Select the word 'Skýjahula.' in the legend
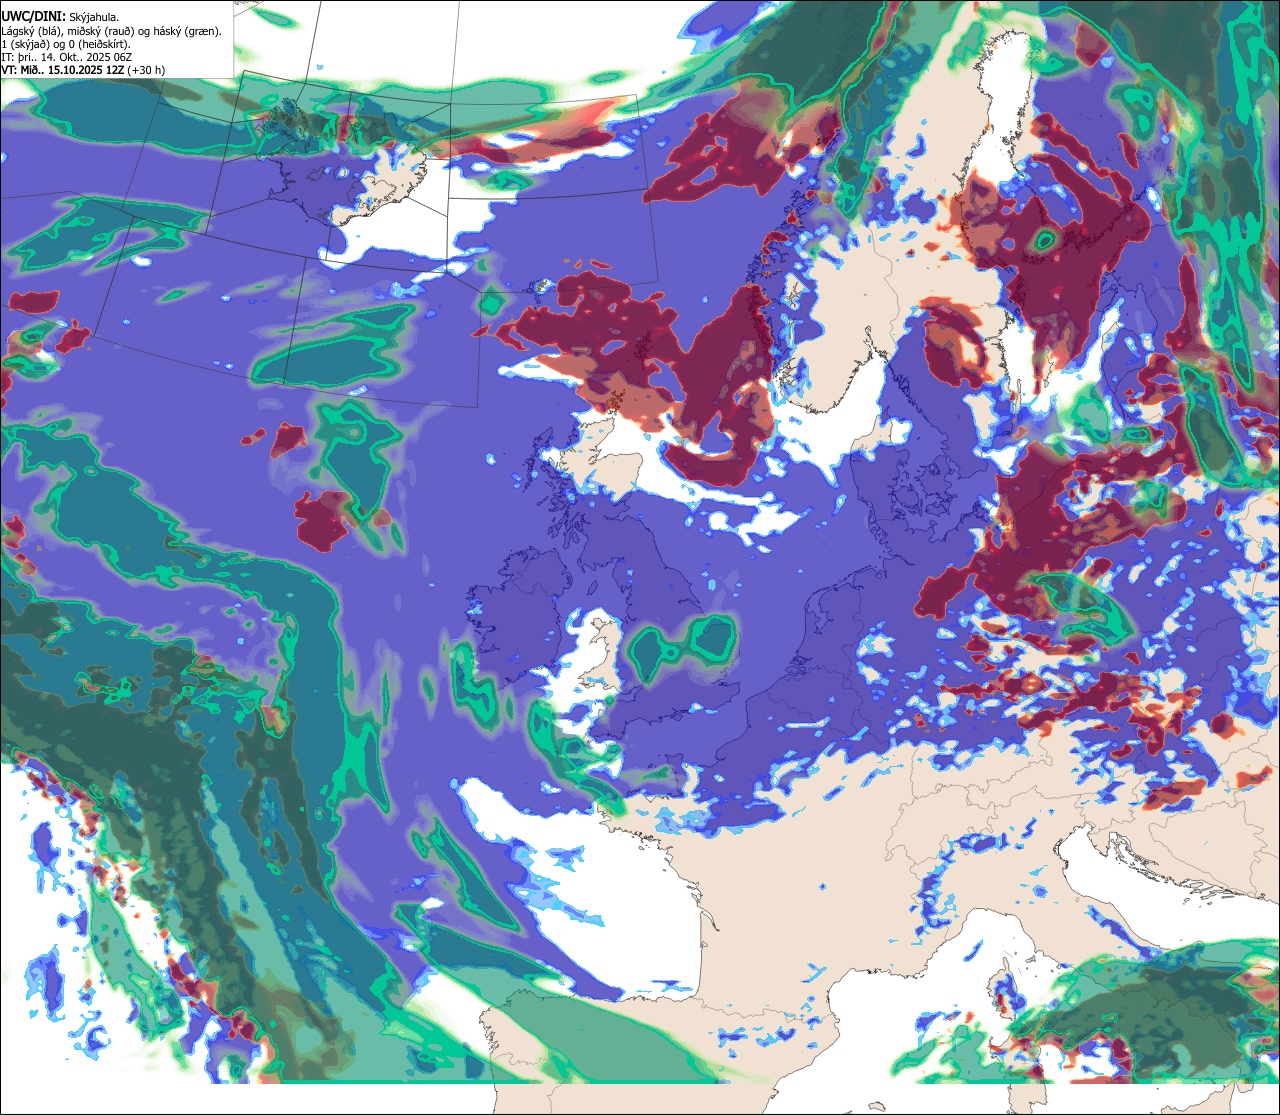This screenshot has width=1280, height=1115. (x=94, y=18)
